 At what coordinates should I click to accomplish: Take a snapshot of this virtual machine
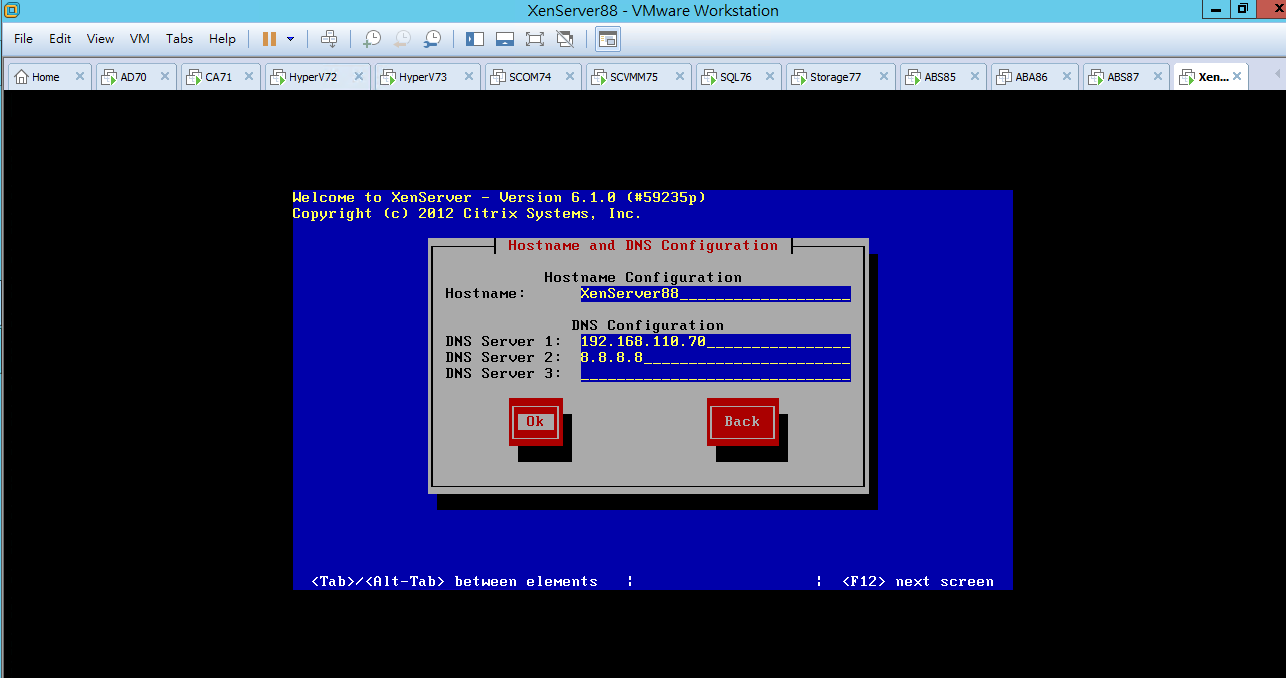point(371,39)
